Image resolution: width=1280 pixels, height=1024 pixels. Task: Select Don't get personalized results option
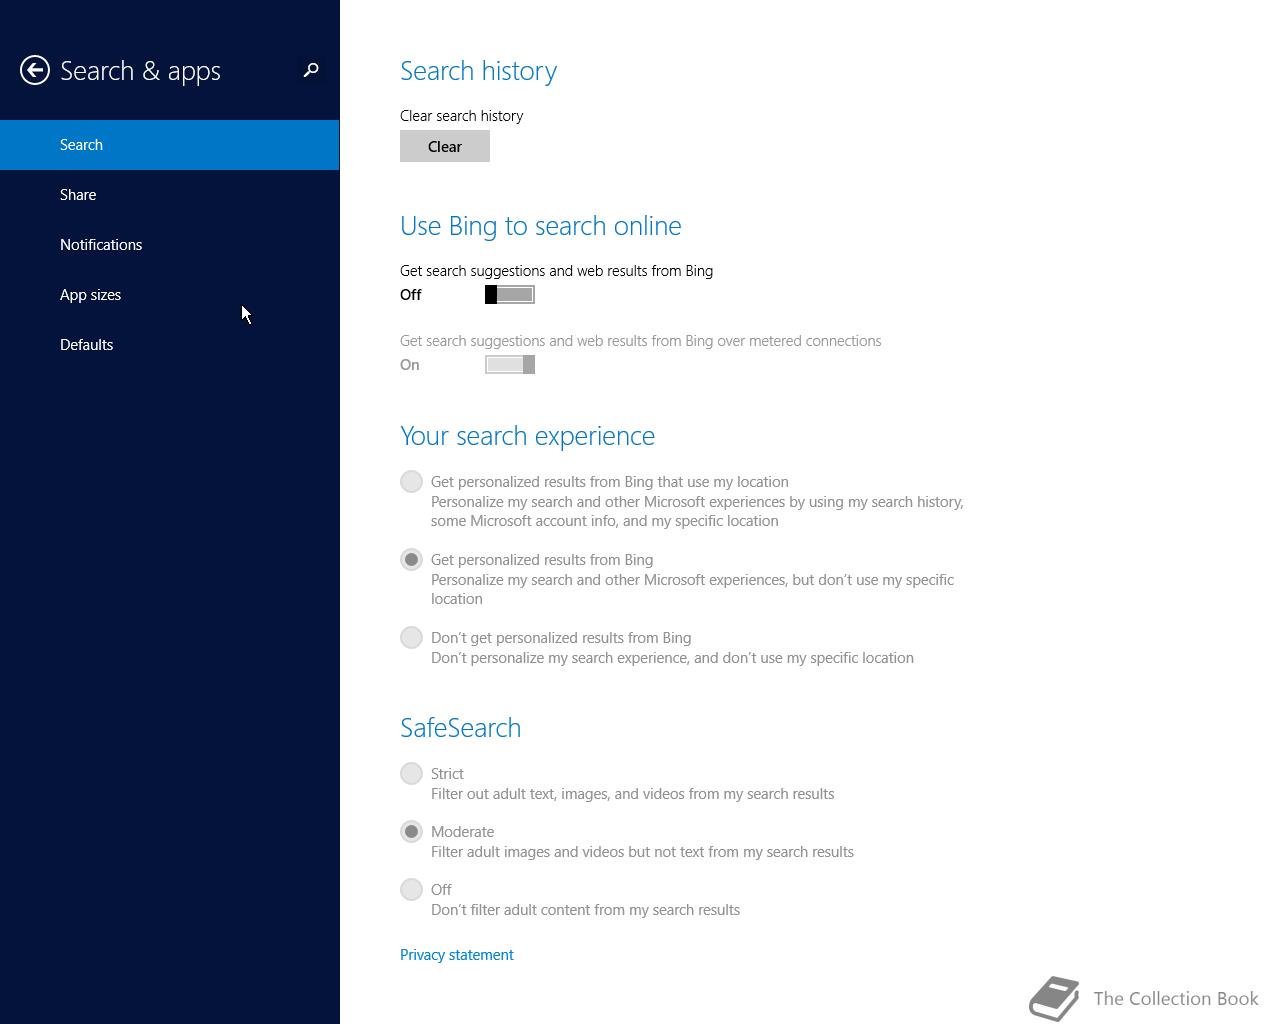[411, 637]
